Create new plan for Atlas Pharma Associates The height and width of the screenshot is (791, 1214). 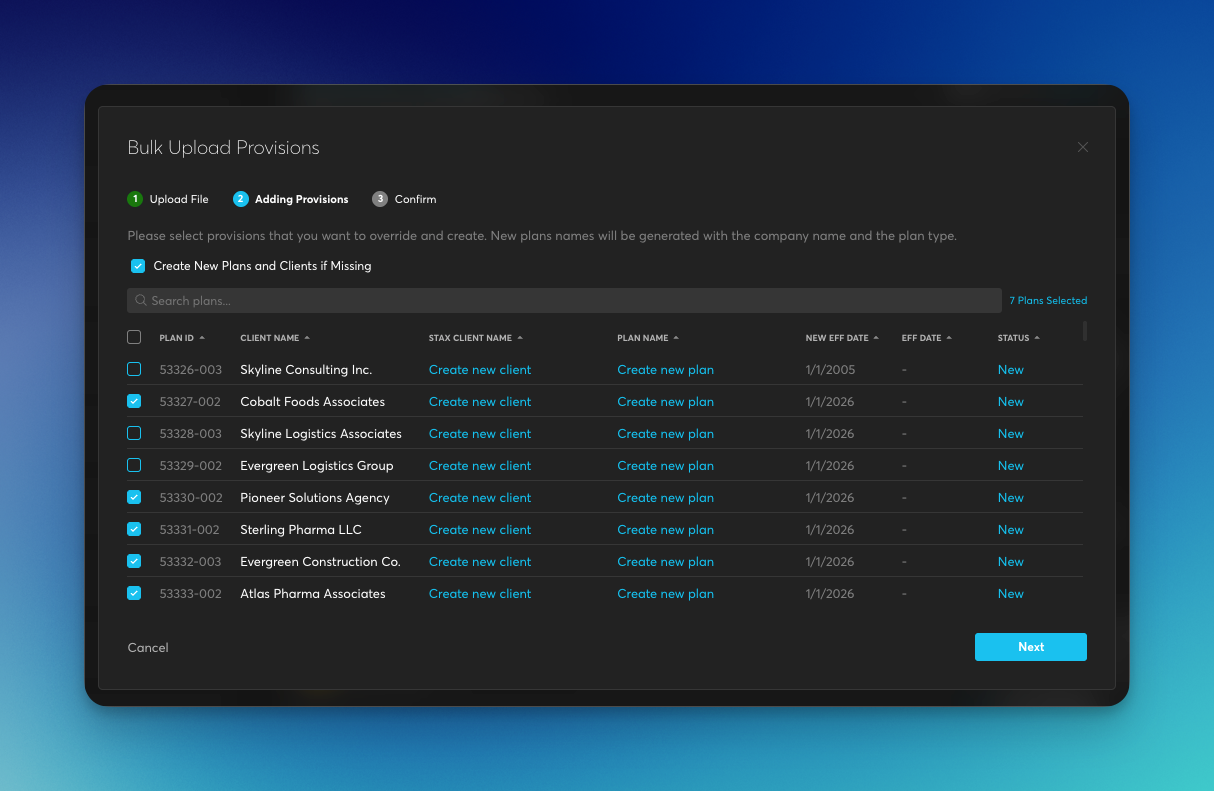[x=665, y=594]
